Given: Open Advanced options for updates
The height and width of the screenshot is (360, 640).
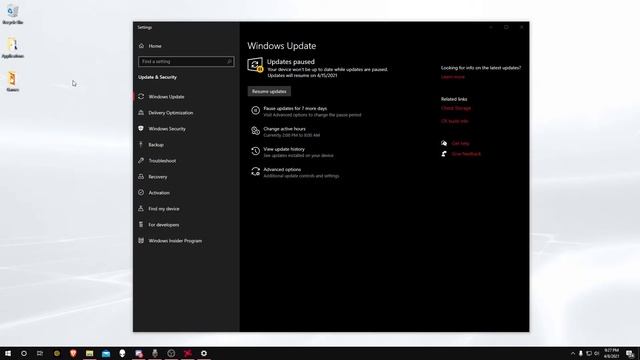Looking at the screenshot, I should (282, 170).
